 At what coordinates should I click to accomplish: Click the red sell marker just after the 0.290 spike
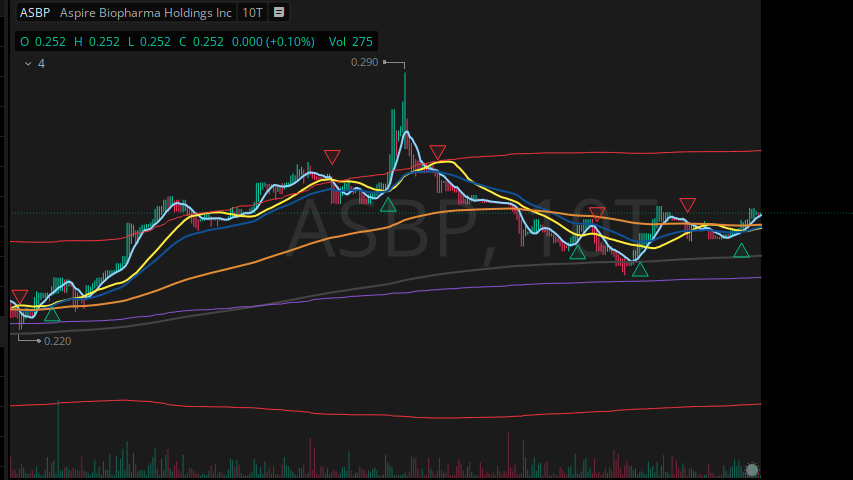tap(437, 151)
